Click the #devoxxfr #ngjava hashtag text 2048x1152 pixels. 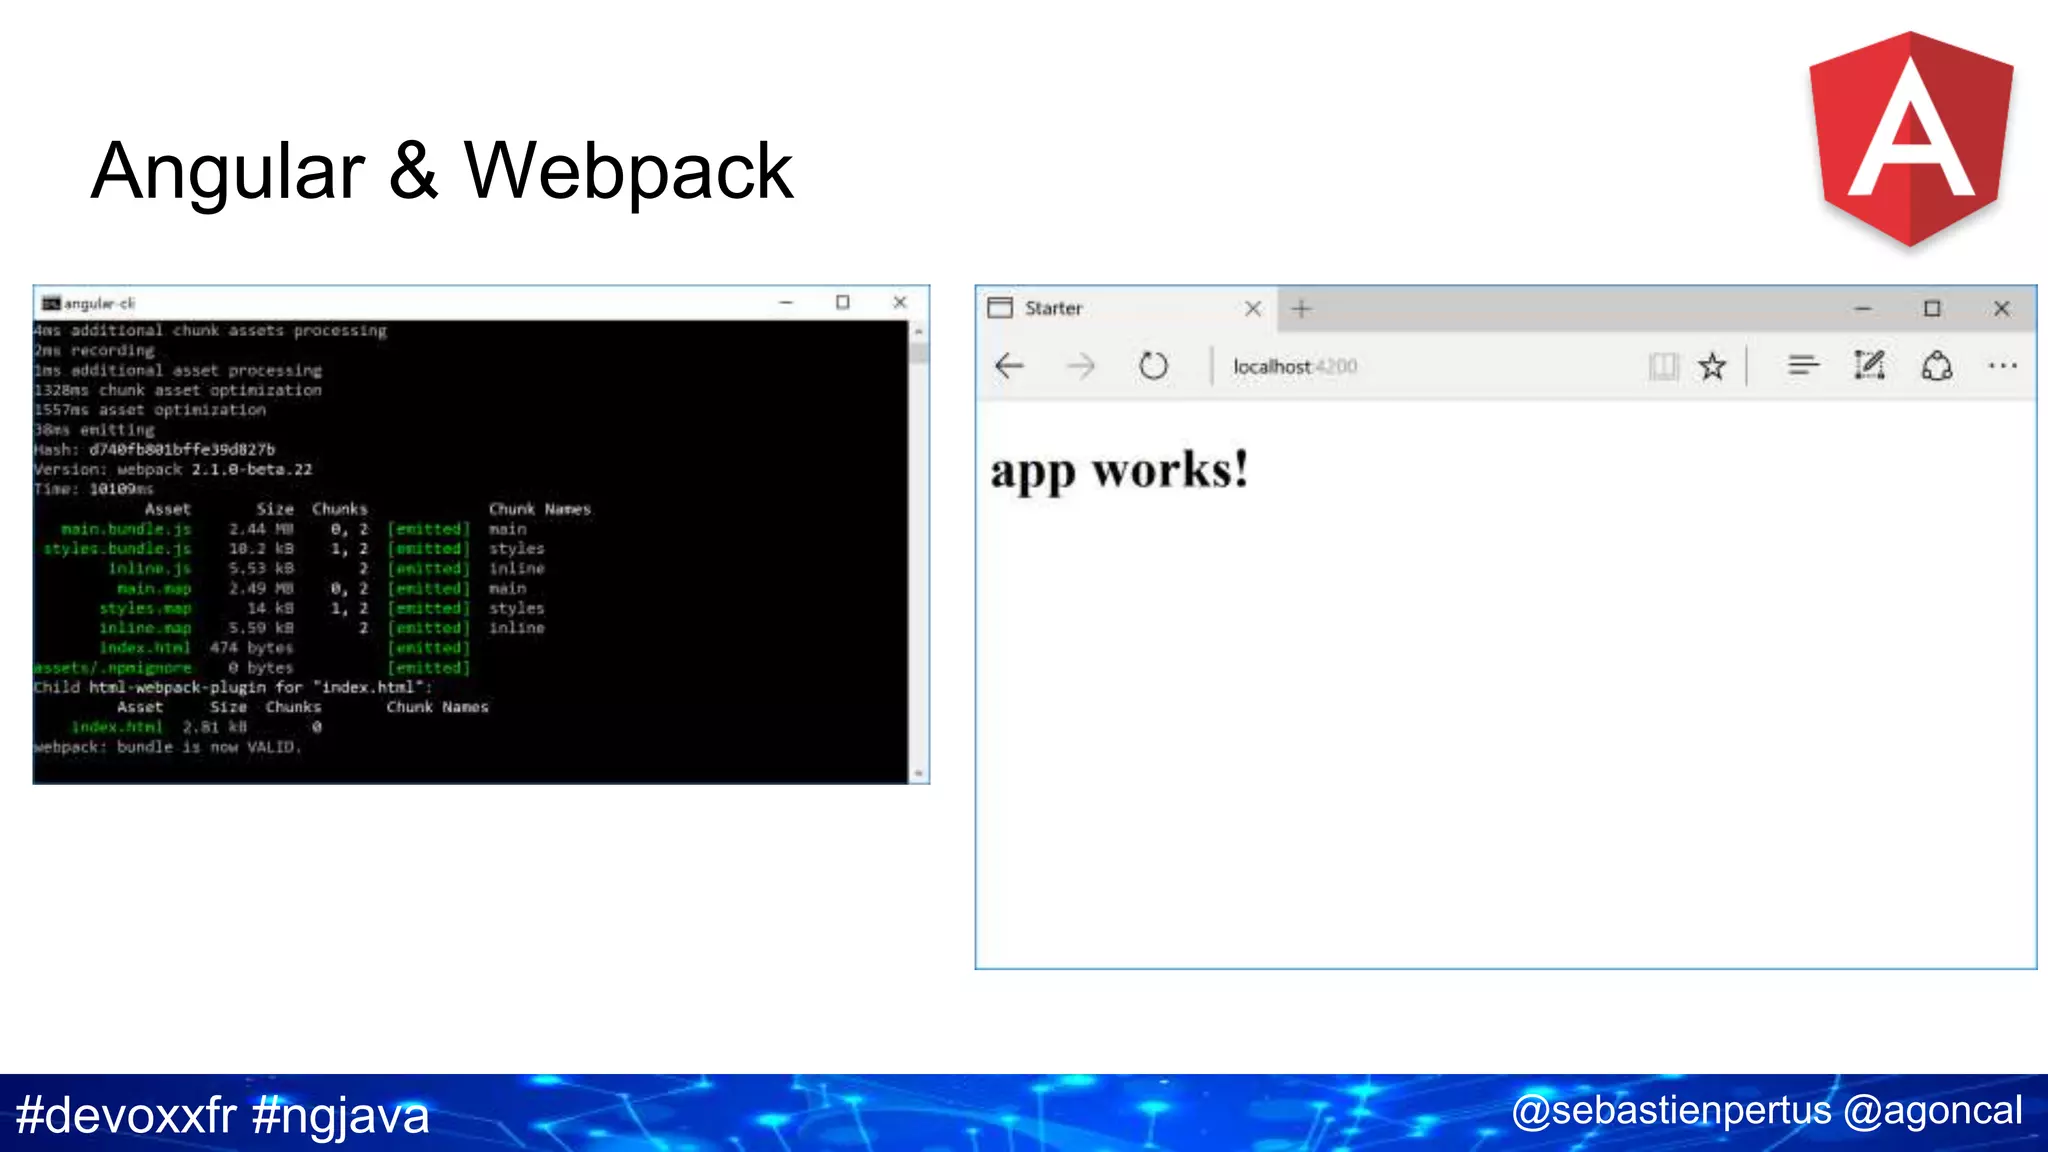click(222, 1116)
